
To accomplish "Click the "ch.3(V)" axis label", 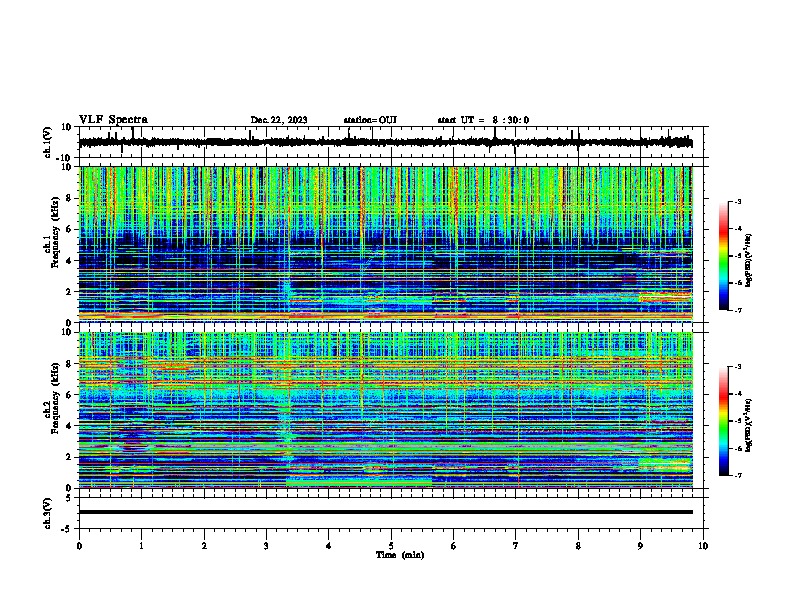I will 48,513.
